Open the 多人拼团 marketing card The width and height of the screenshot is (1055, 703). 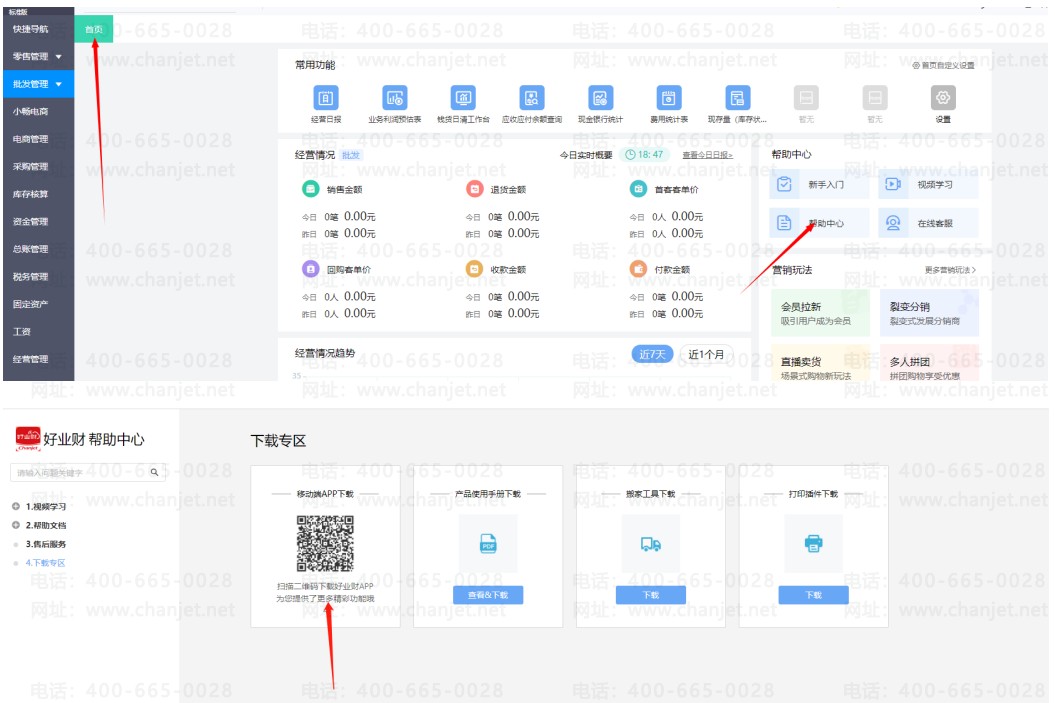tap(929, 363)
